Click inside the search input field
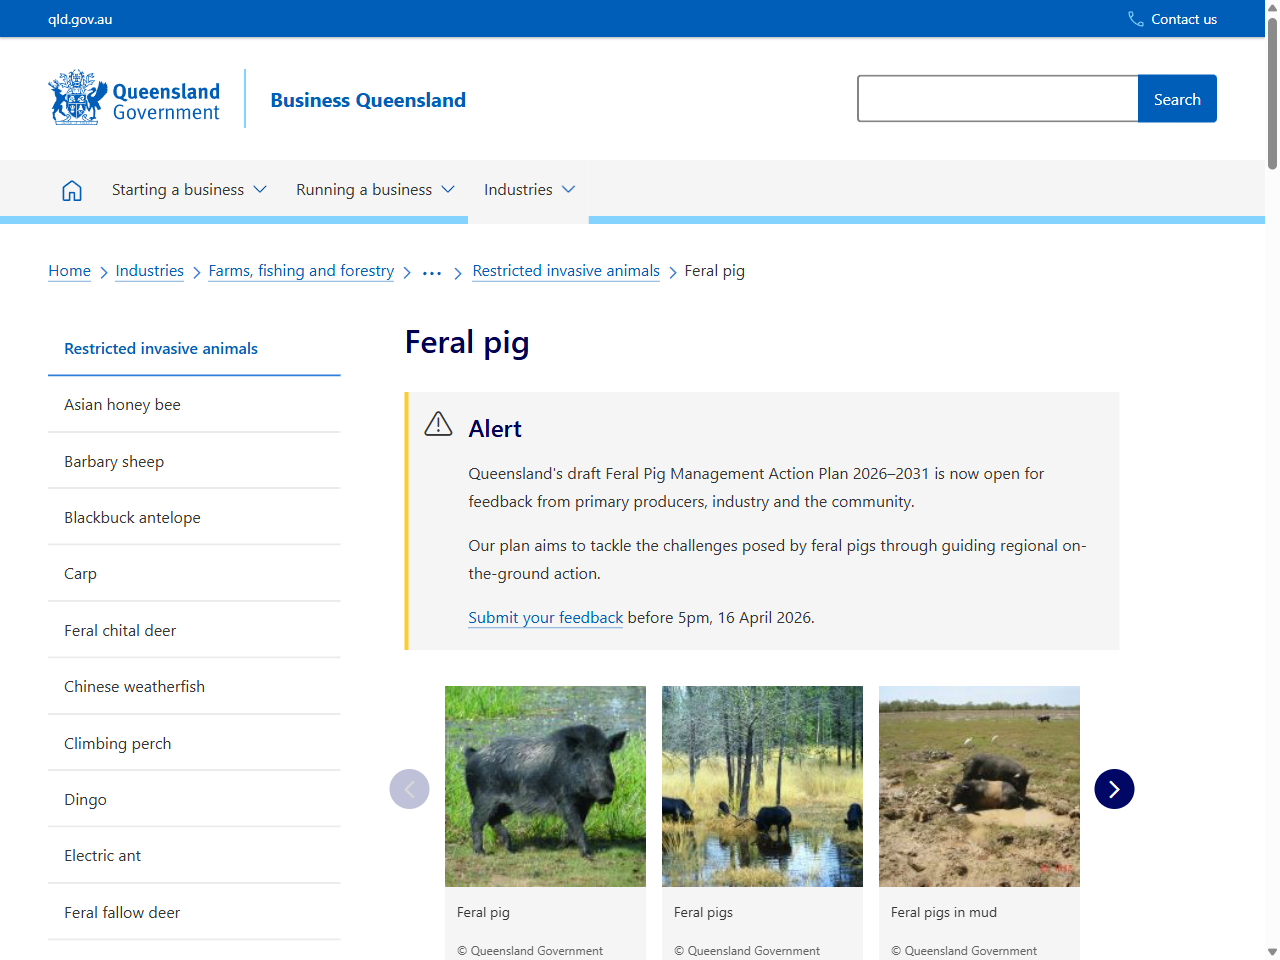Image resolution: width=1280 pixels, height=960 pixels. coord(997,98)
